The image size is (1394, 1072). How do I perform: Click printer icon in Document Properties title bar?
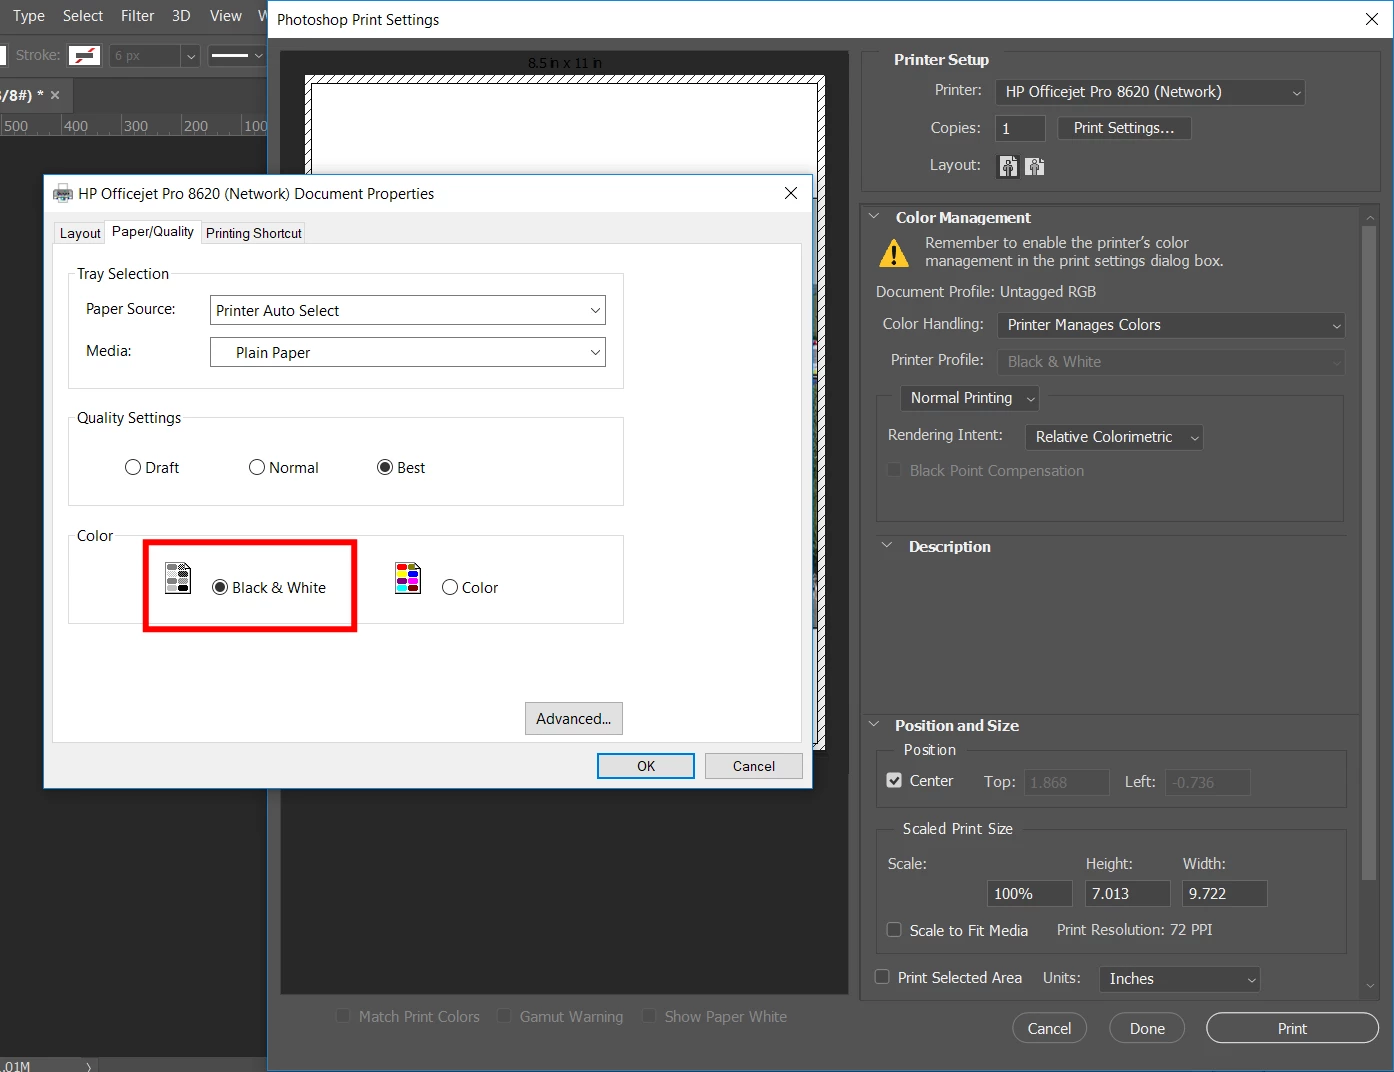(63, 194)
